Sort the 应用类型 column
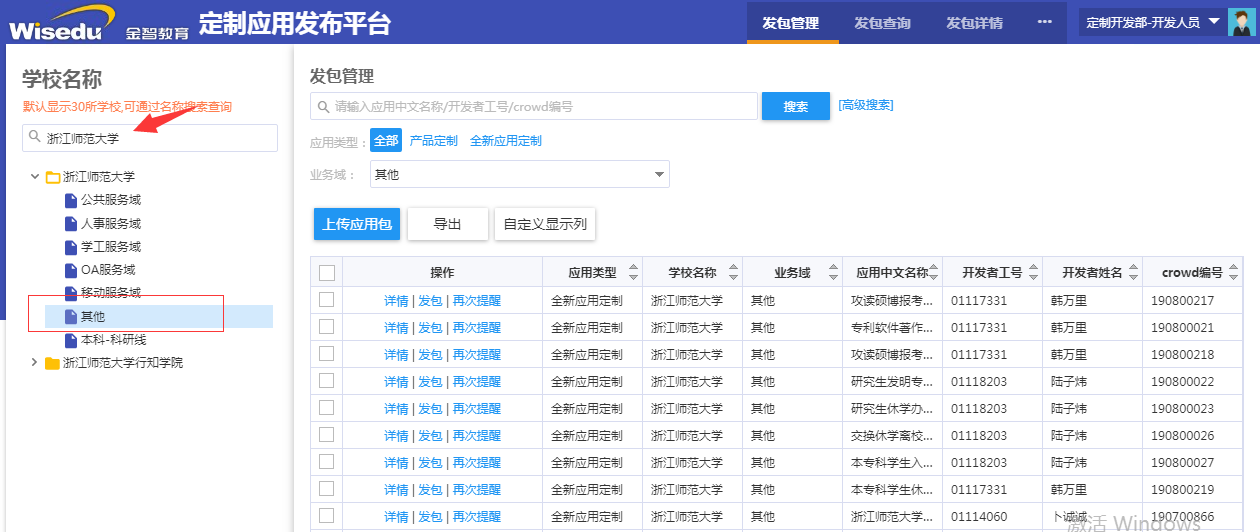This screenshot has height=532, width=1260. 634,272
